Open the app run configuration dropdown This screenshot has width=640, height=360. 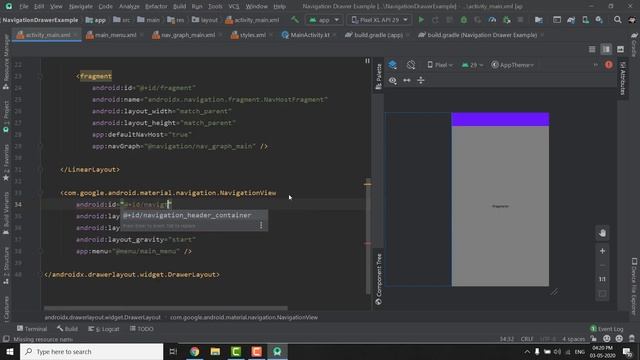pyautogui.click(x=324, y=20)
